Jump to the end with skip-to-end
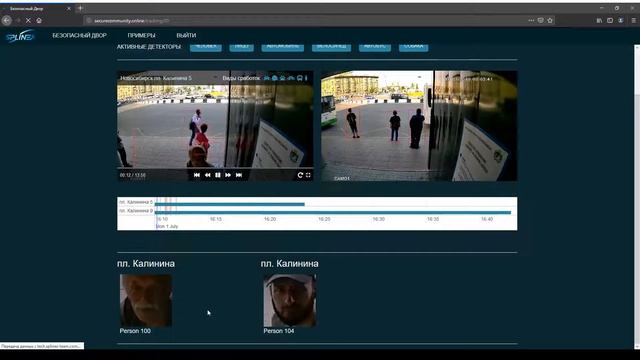The height and width of the screenshot is (360, 640). (239, 175)
